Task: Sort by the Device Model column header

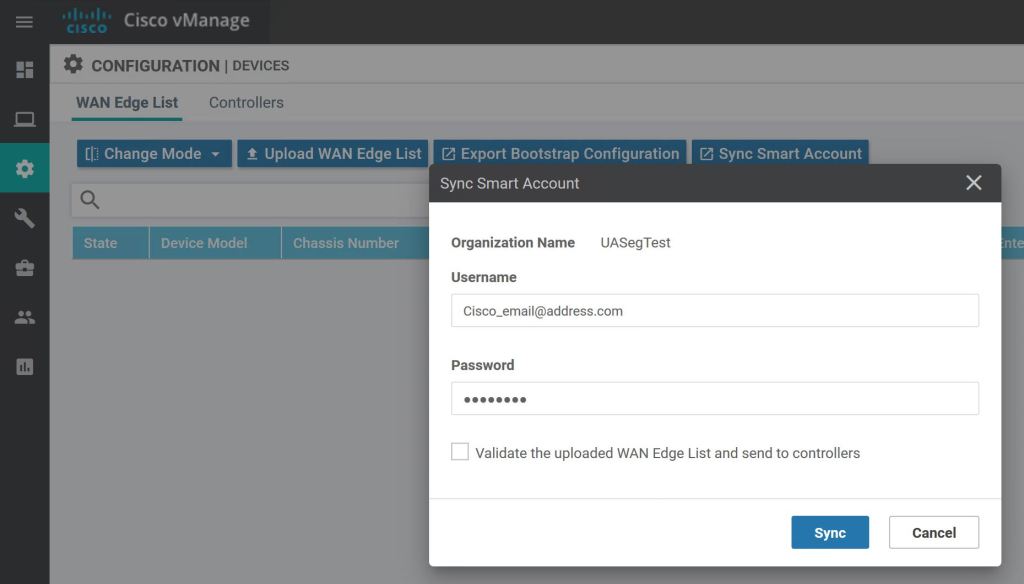Action: click(x=204, y=243)
